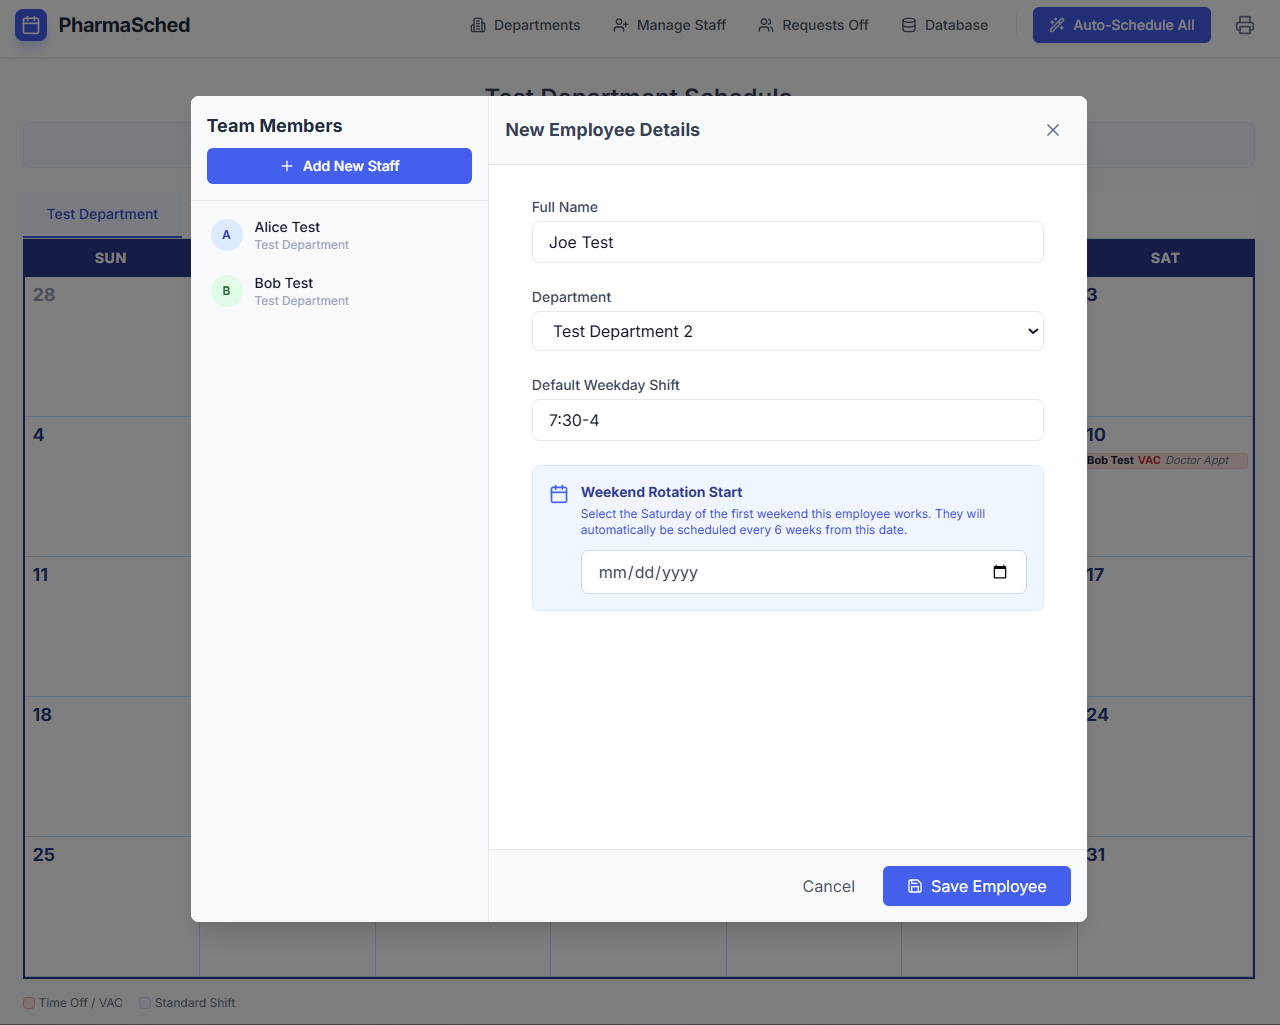Click Alice Test's avatar icon
Screen dimensions: 1280x1025
(226, 235)
